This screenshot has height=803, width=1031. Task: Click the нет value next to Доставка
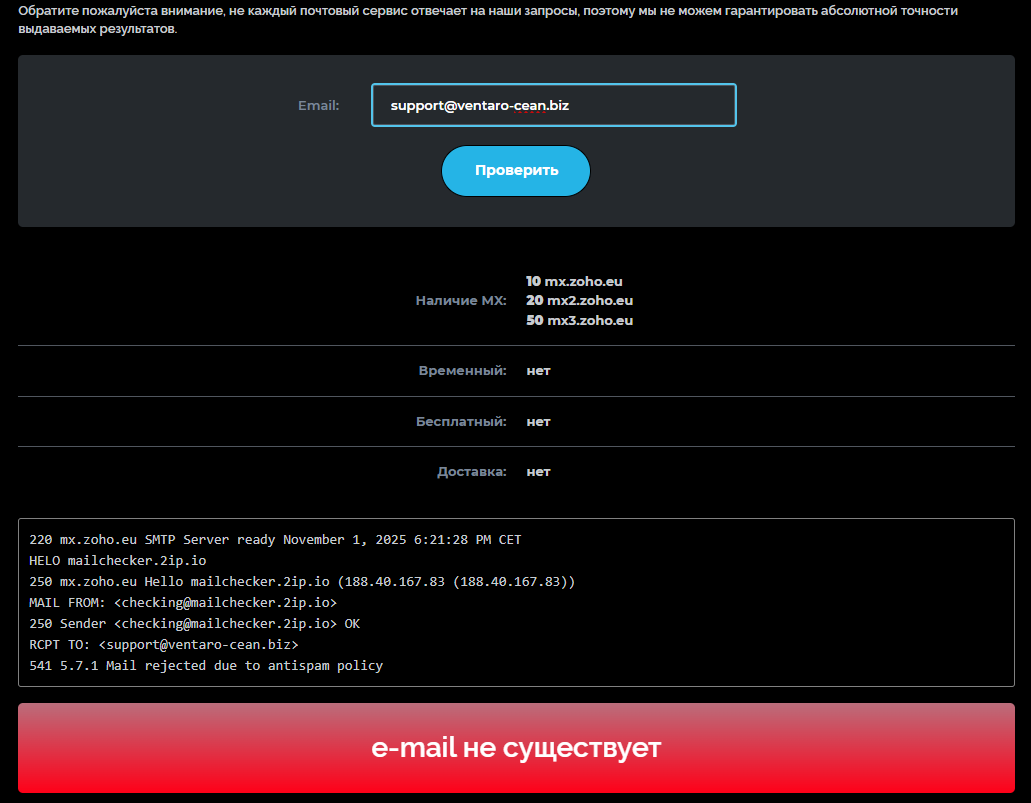[x=538, y=471]
